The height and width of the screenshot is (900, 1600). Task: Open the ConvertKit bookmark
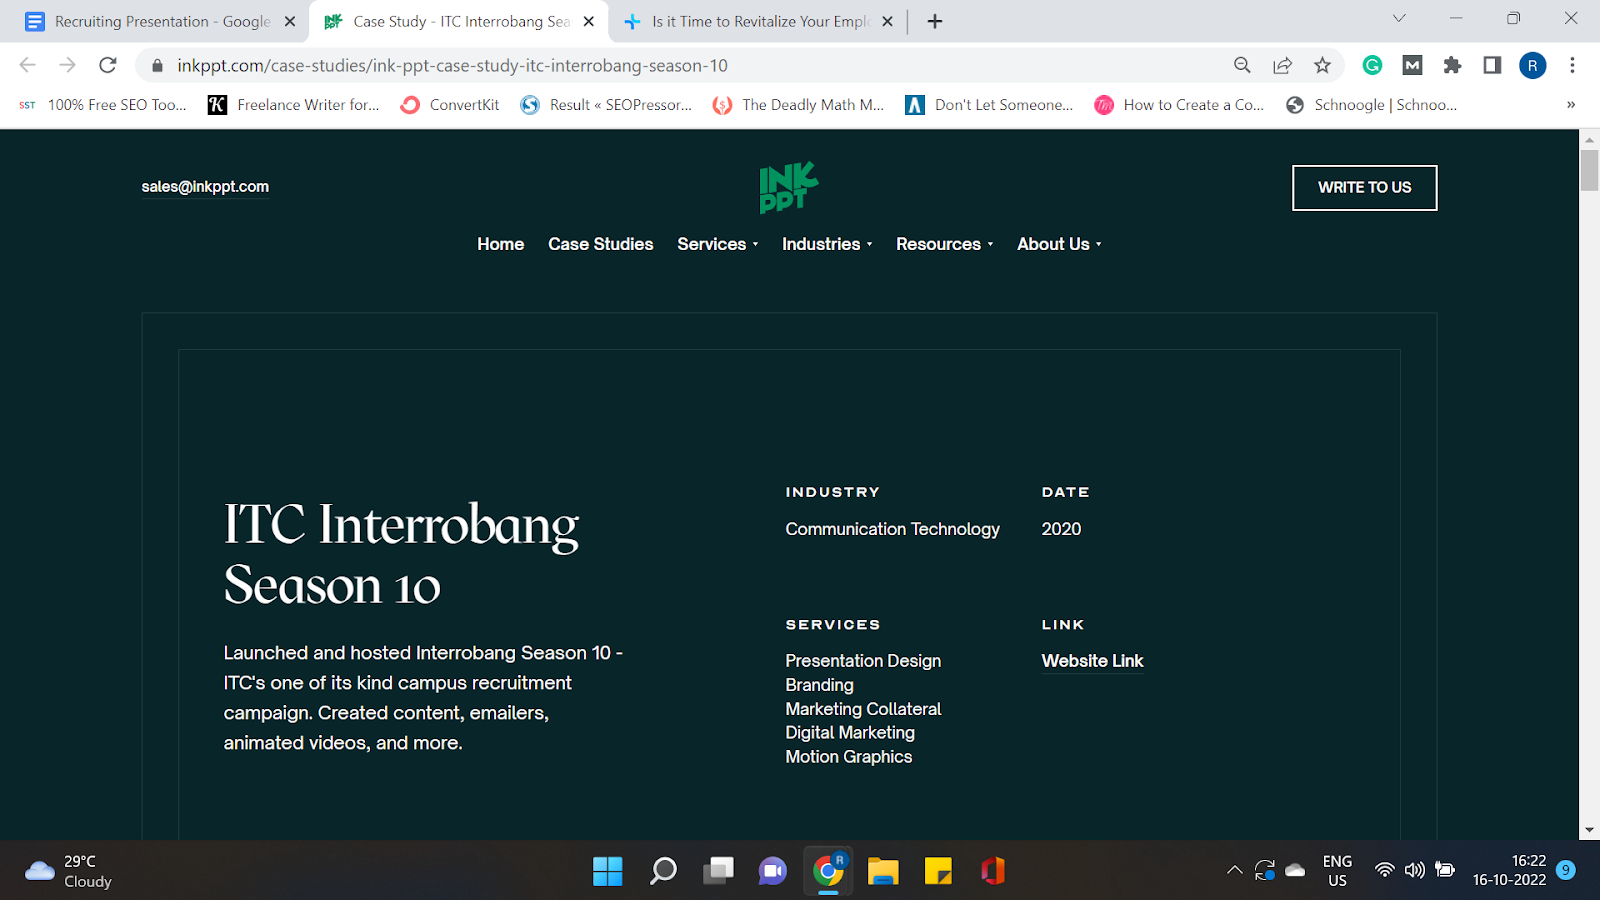click(x=449, y=104)
